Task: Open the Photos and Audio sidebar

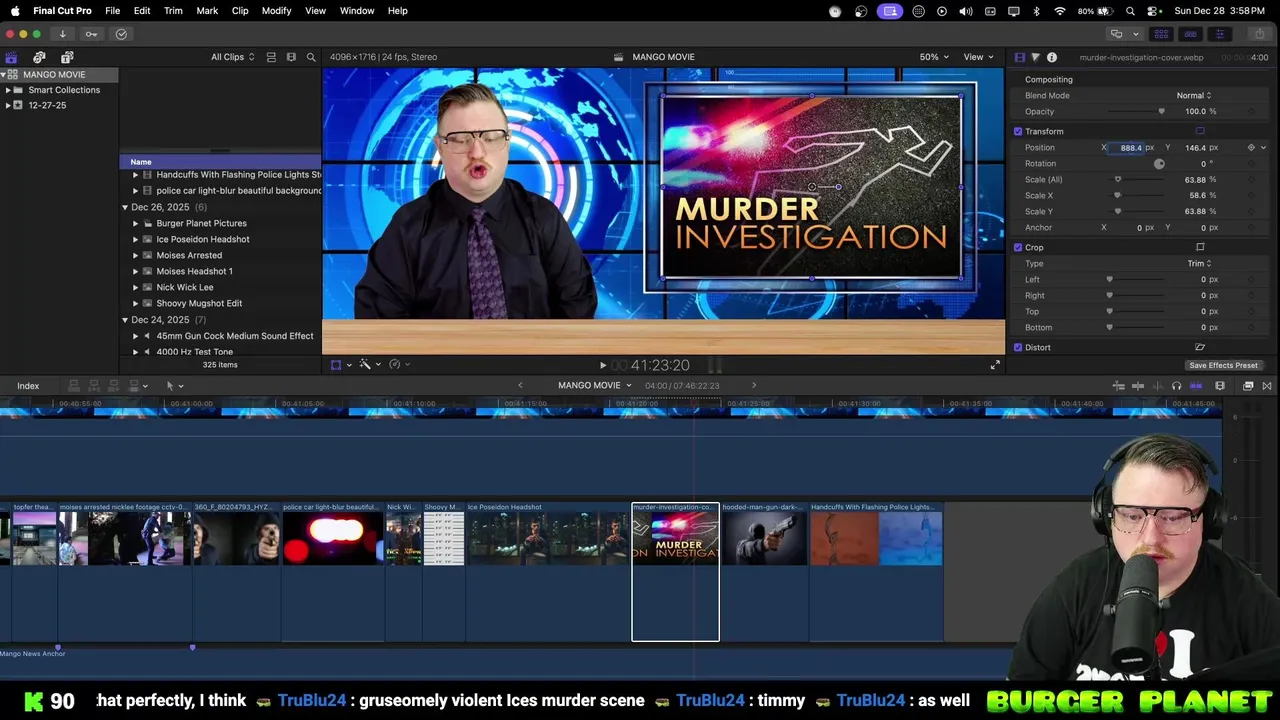Action: click(39, 57)
